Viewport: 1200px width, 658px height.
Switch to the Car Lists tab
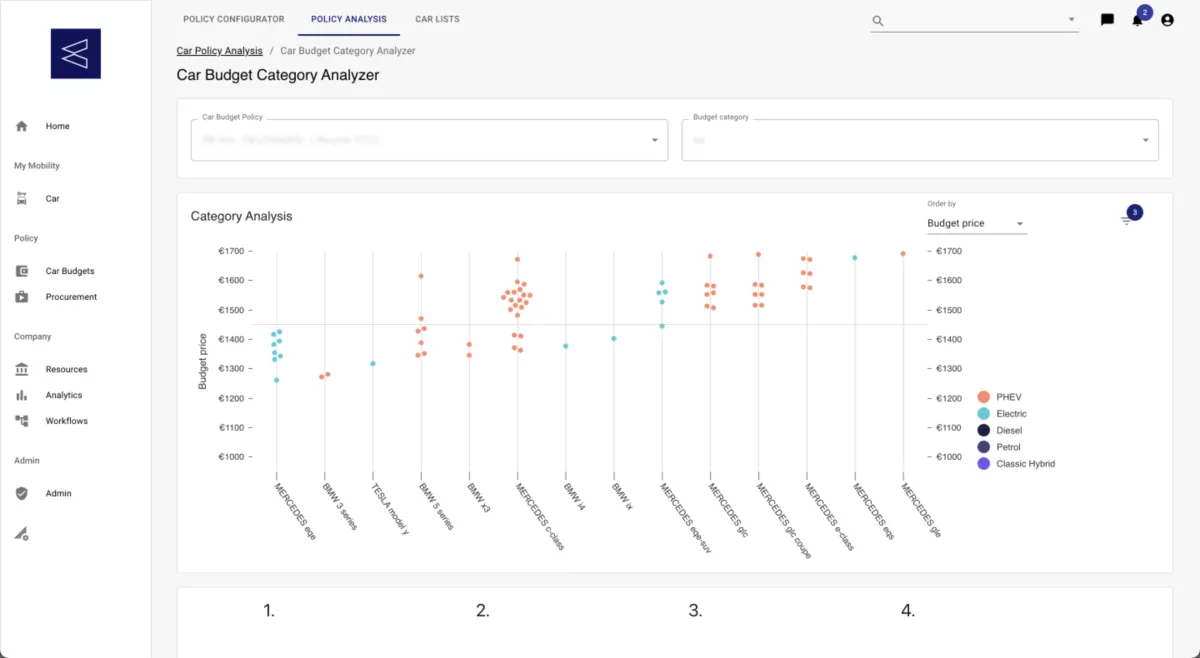pos(438,19)
